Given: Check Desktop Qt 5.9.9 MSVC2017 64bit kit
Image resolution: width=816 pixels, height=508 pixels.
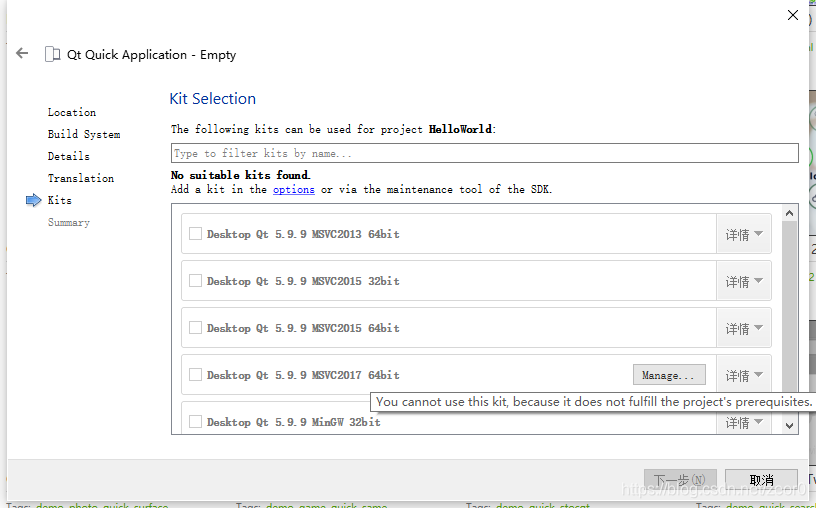Looking at the screenshot, I should coord(195,374).
